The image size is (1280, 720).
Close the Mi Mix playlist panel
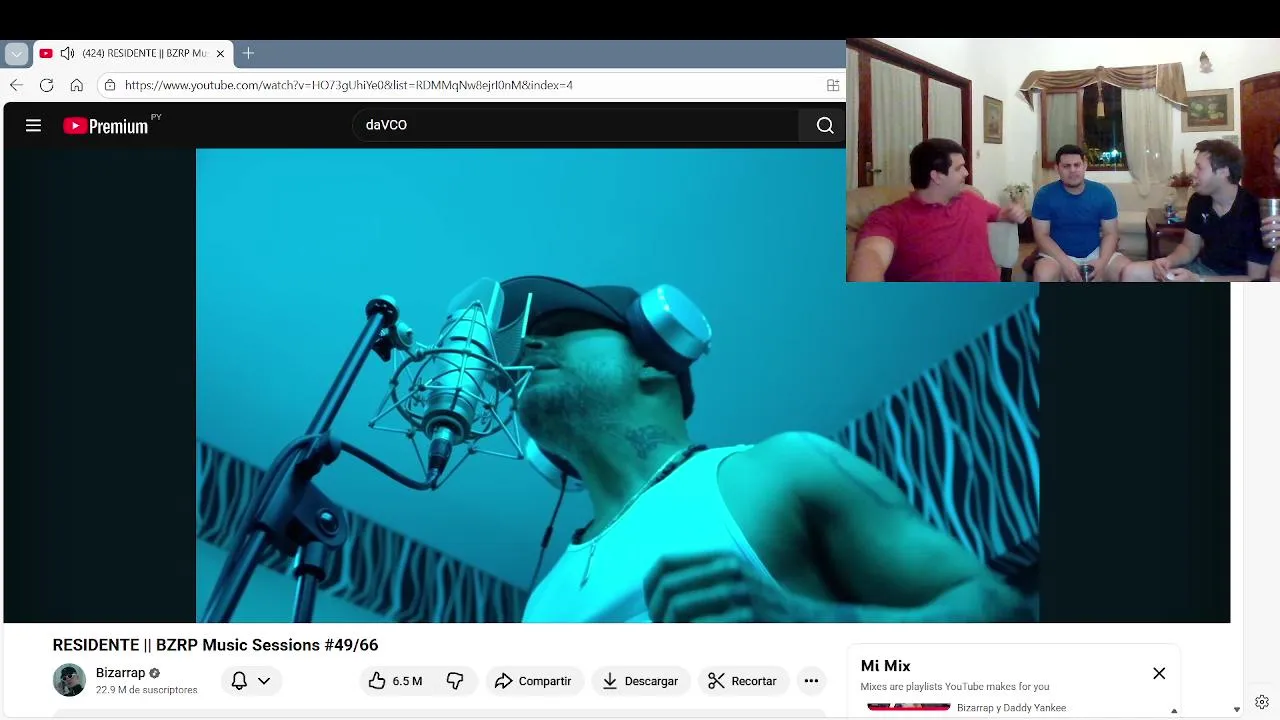click(x=1159, y=673)
